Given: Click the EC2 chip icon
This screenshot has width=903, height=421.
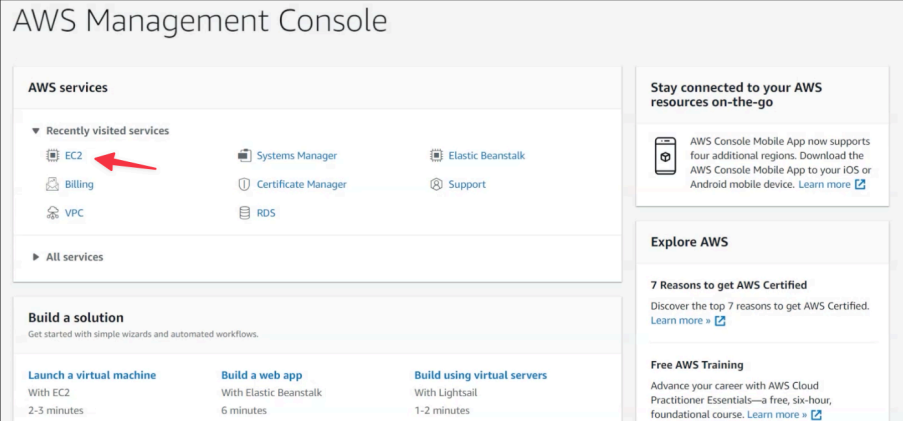Looking at the screenshot, I should click(53, 155).
